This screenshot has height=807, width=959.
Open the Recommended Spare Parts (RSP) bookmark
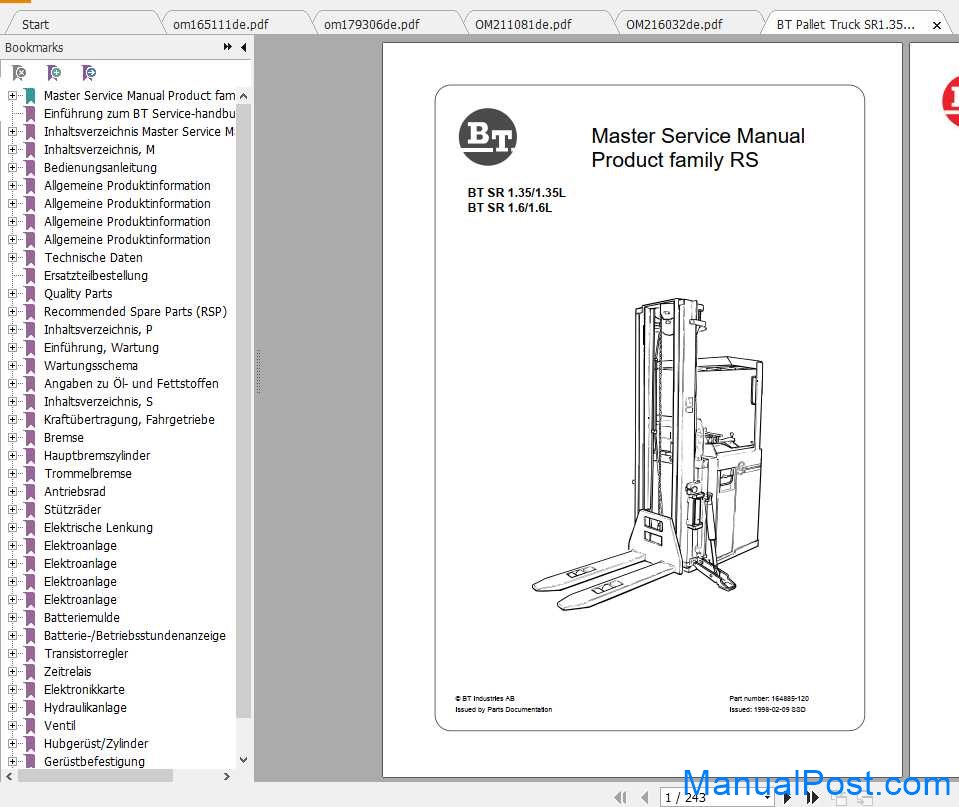[135, 312]
